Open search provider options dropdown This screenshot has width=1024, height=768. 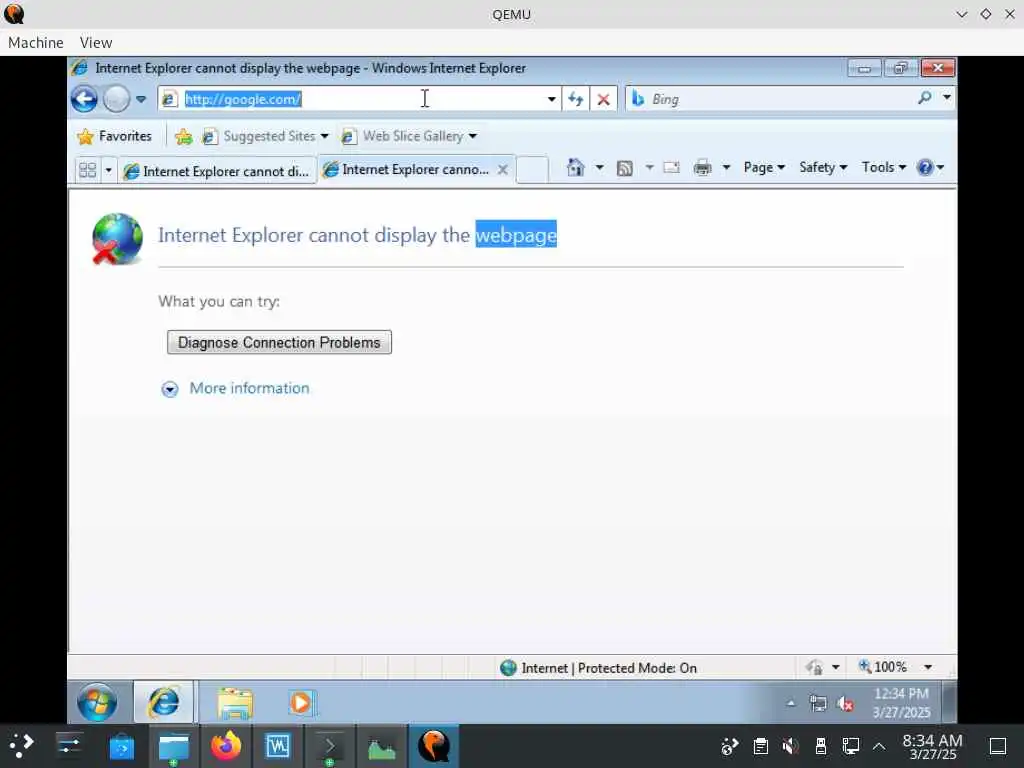coord(947,98)
